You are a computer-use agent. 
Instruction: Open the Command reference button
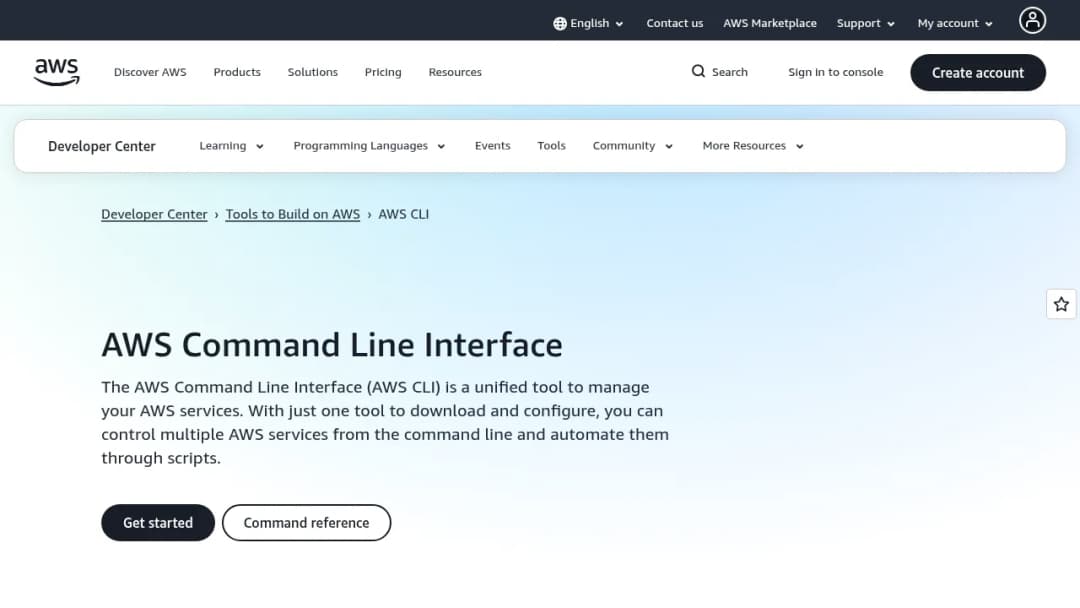click(307, 523)
